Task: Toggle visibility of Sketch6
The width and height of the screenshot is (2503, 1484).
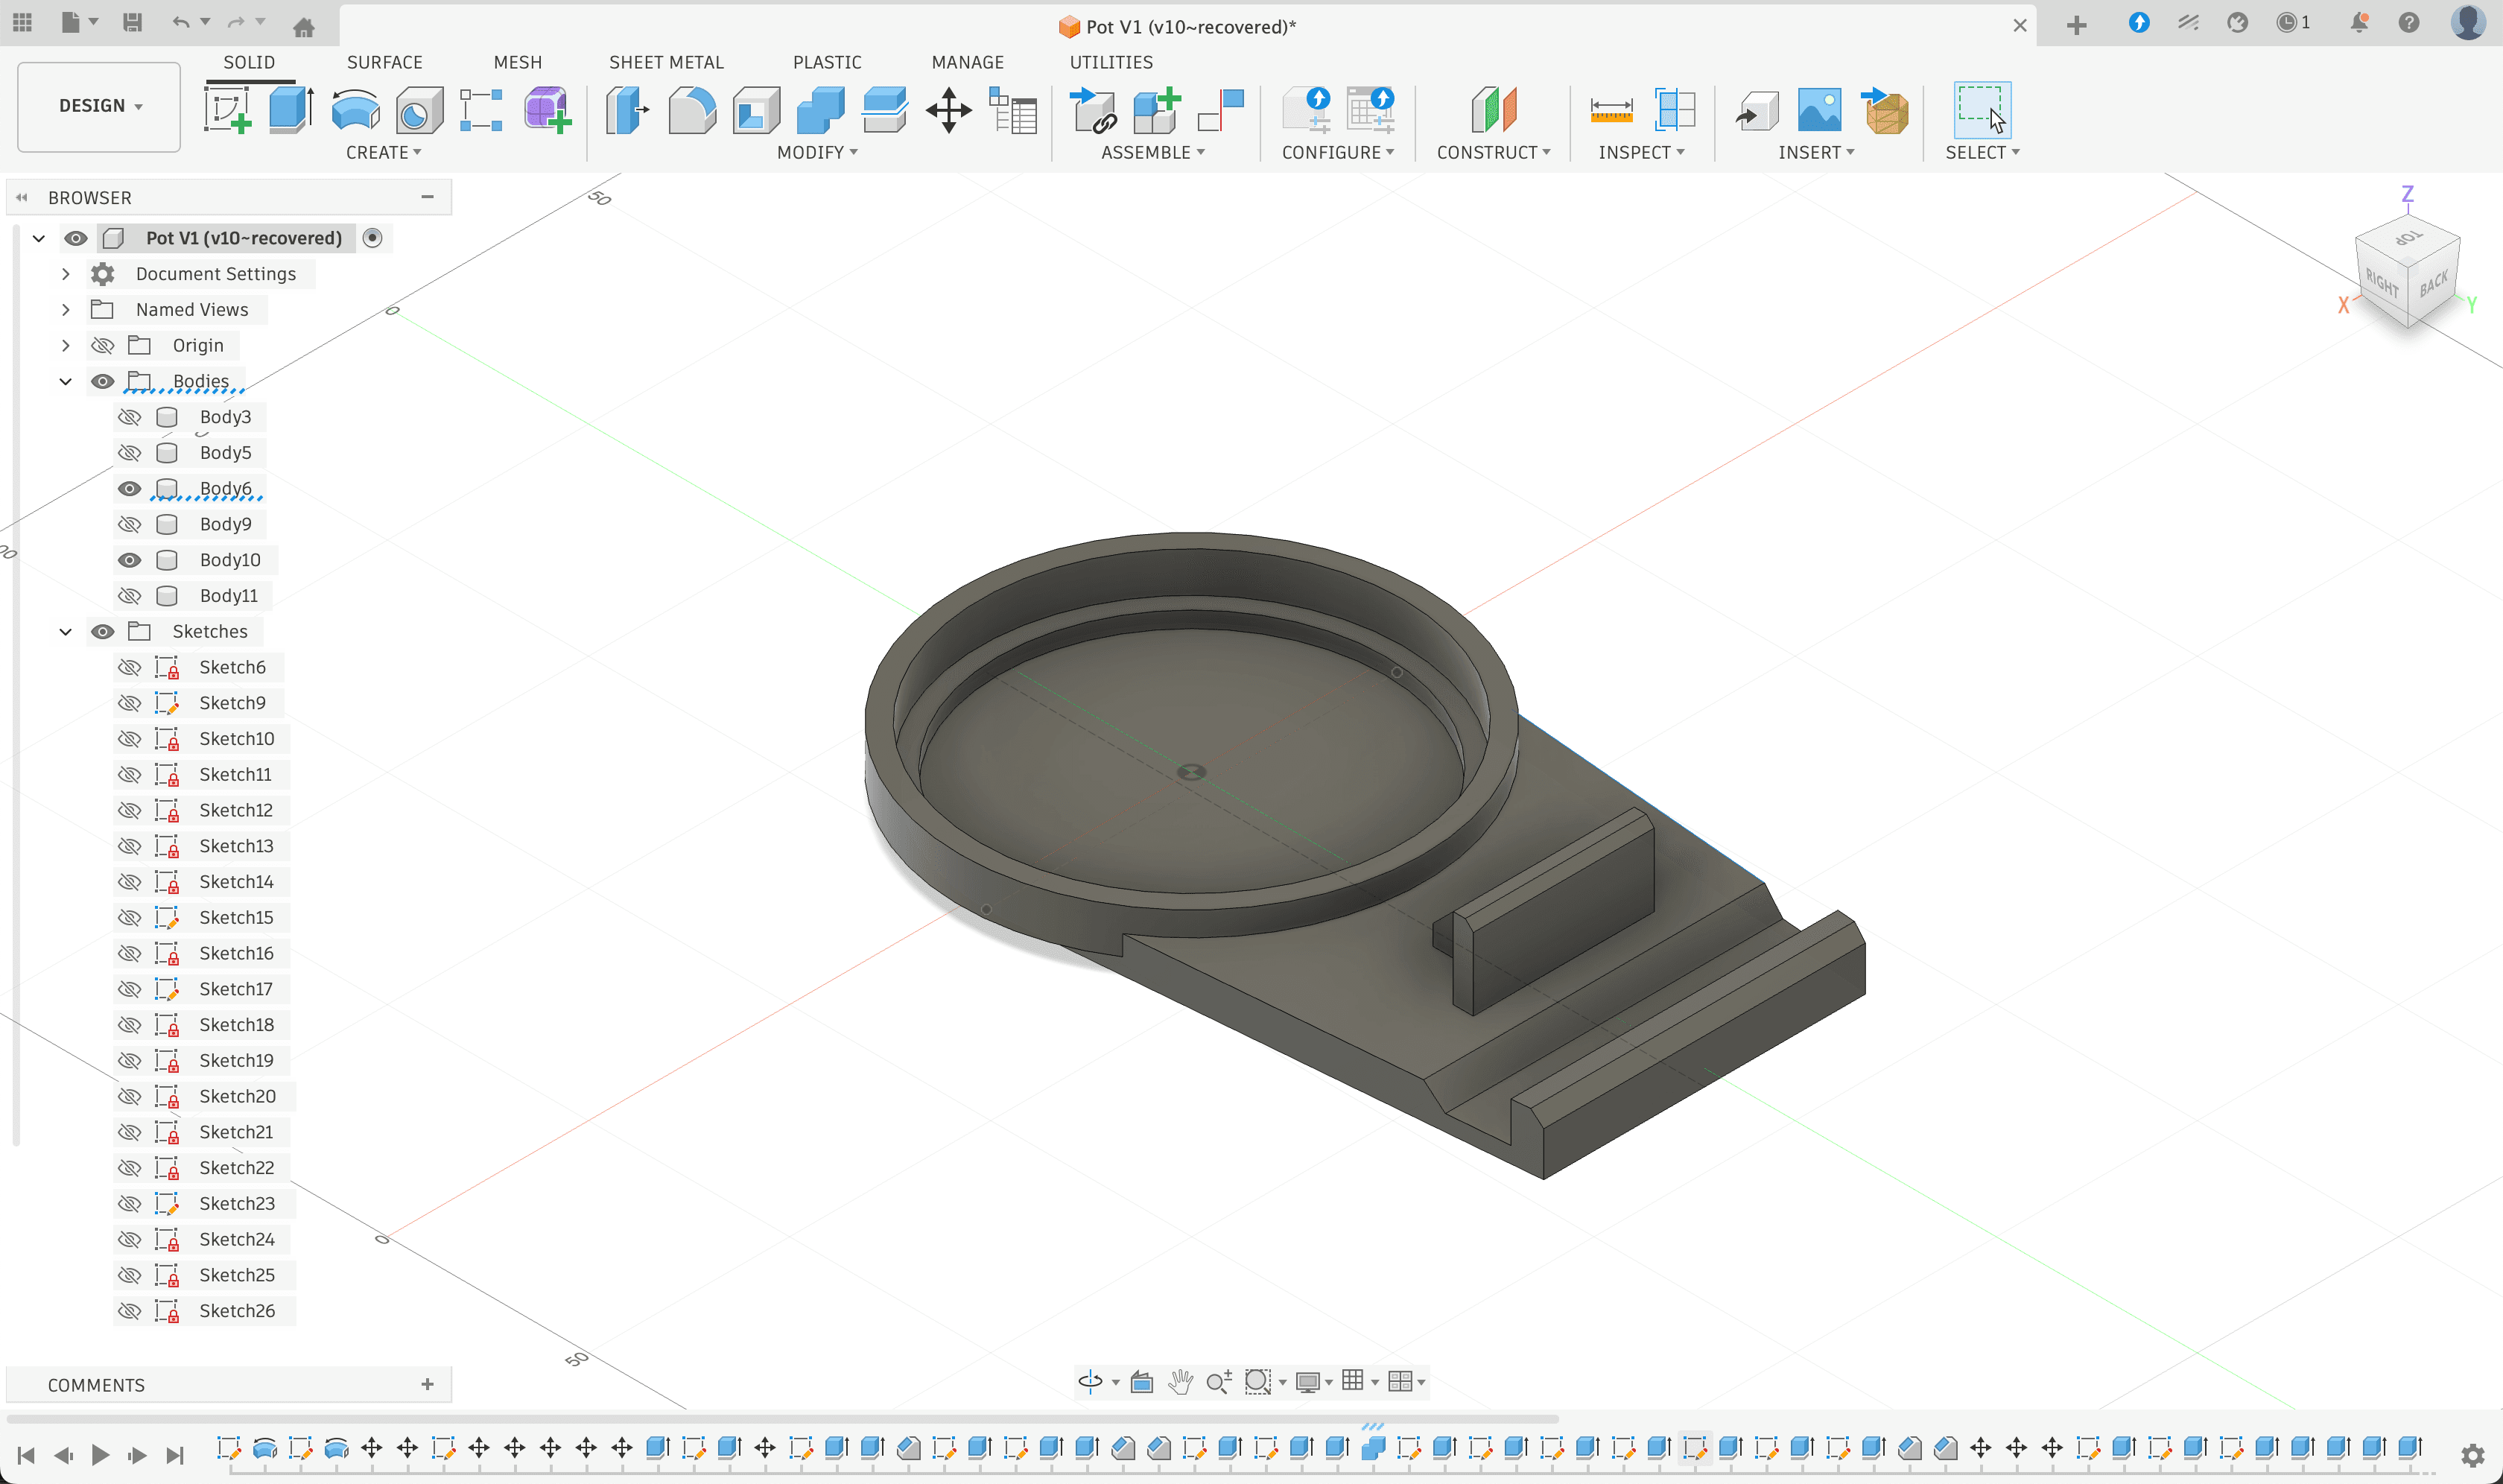Action: click(129, 667)
